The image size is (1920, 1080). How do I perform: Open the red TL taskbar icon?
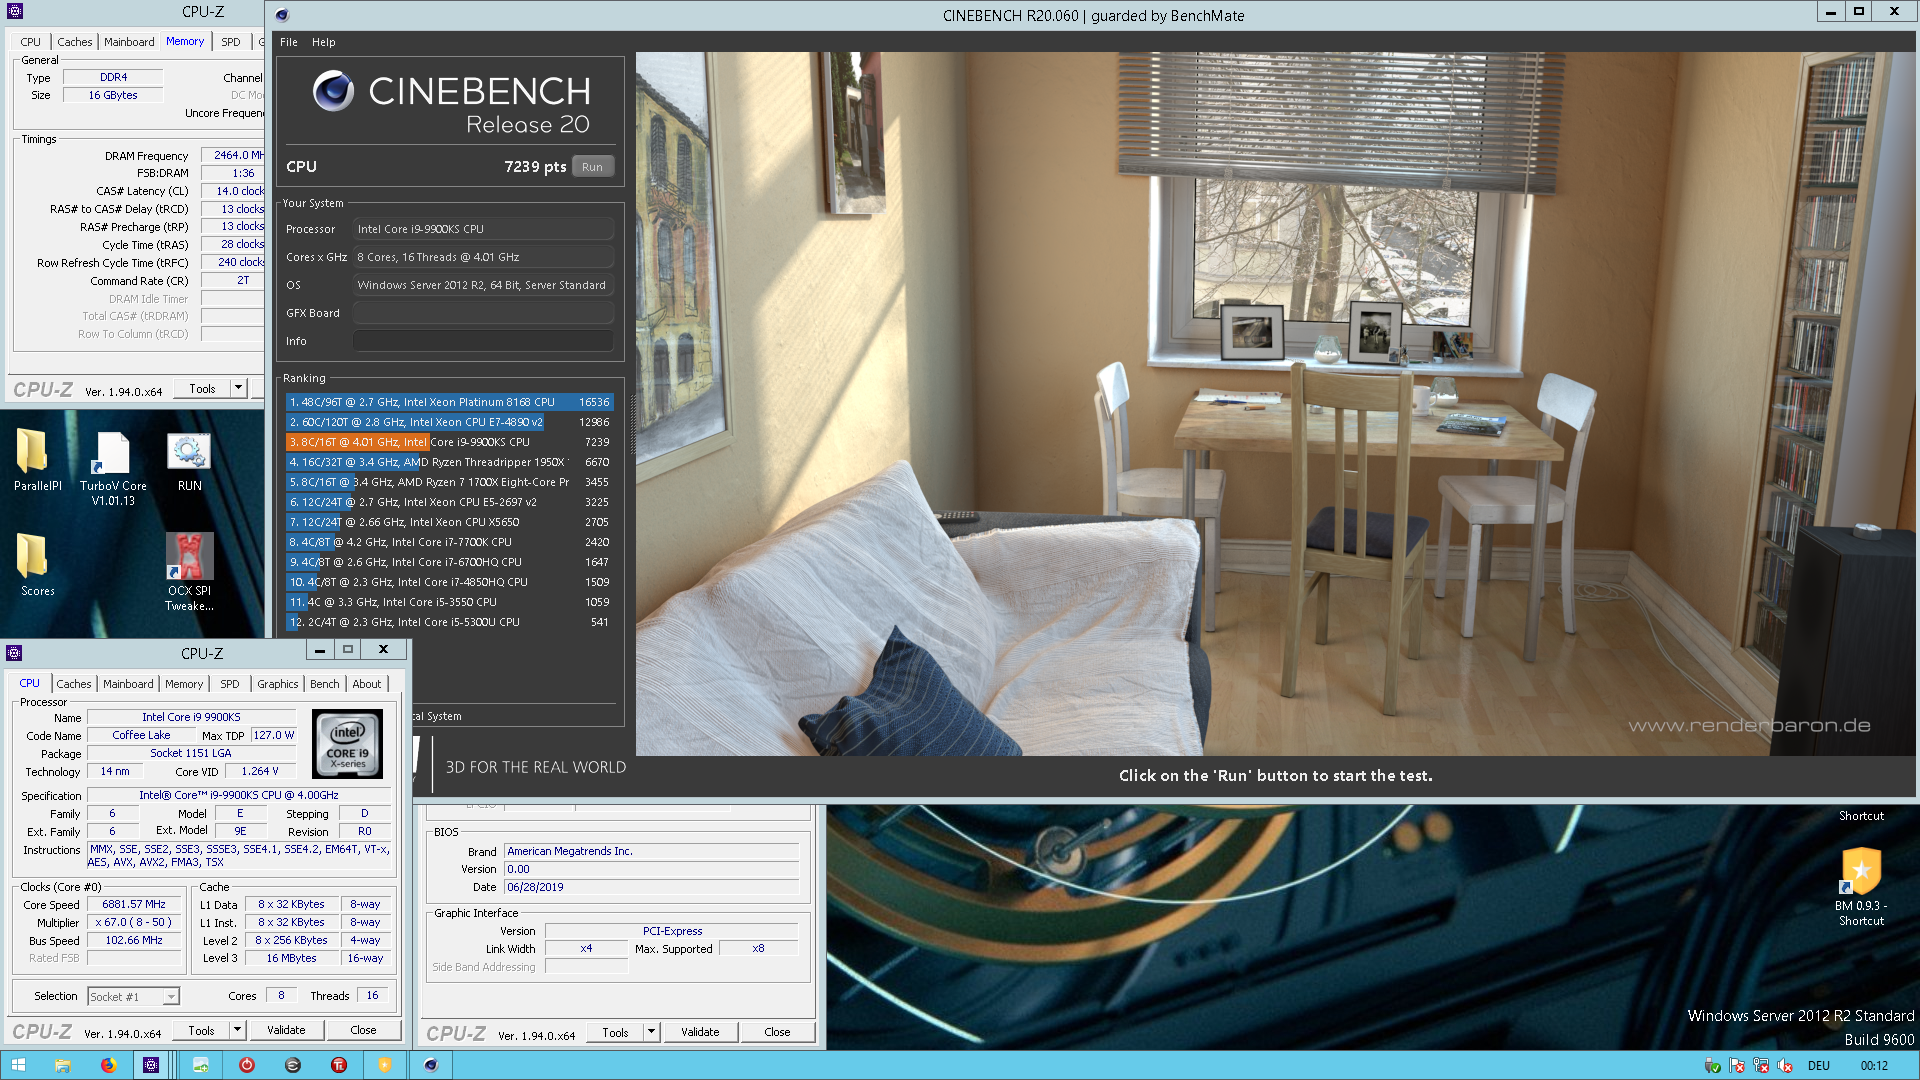(x=338, y=1065)
